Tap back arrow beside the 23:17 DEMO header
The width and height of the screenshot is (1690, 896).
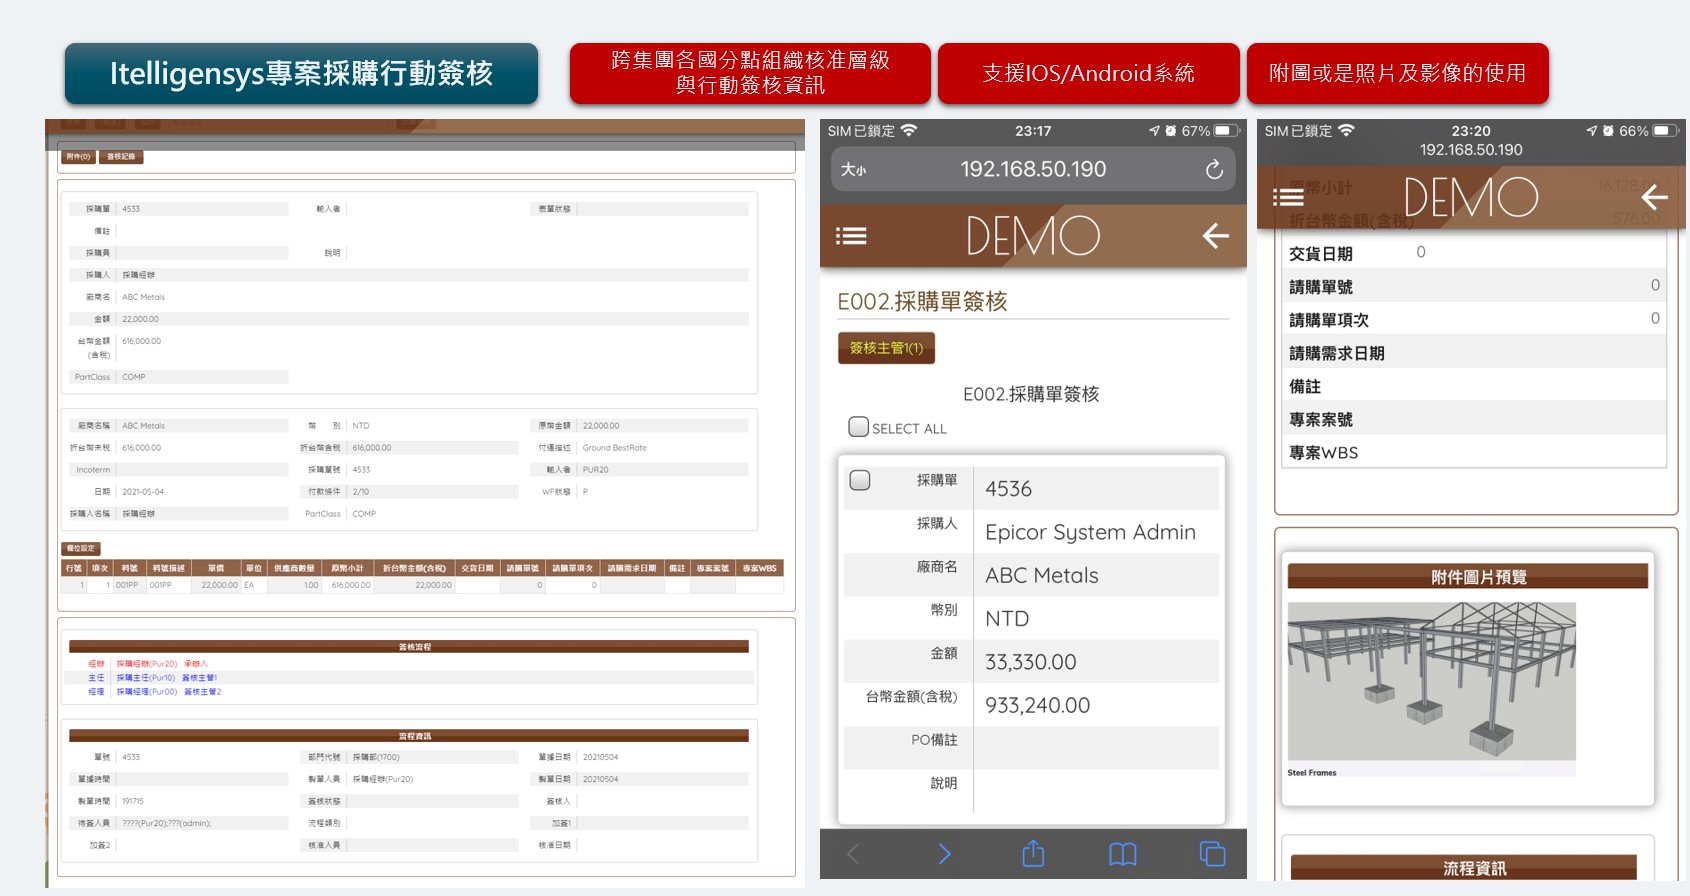pyautogui.click(x=1215, y=236)
